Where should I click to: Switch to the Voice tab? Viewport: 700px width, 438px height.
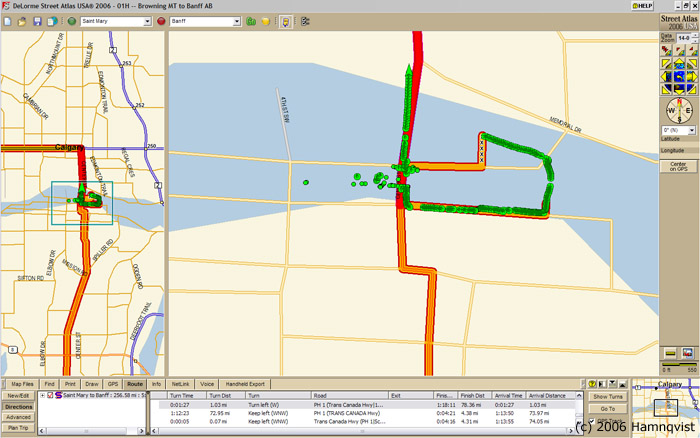[207, 384]
